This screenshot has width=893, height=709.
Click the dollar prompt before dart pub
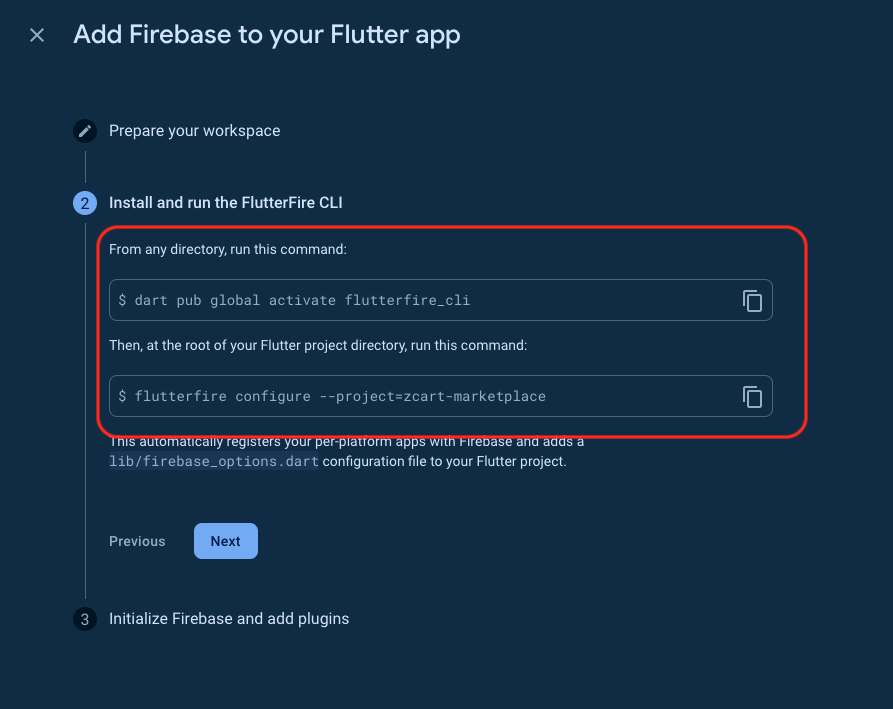click(122, 300)
